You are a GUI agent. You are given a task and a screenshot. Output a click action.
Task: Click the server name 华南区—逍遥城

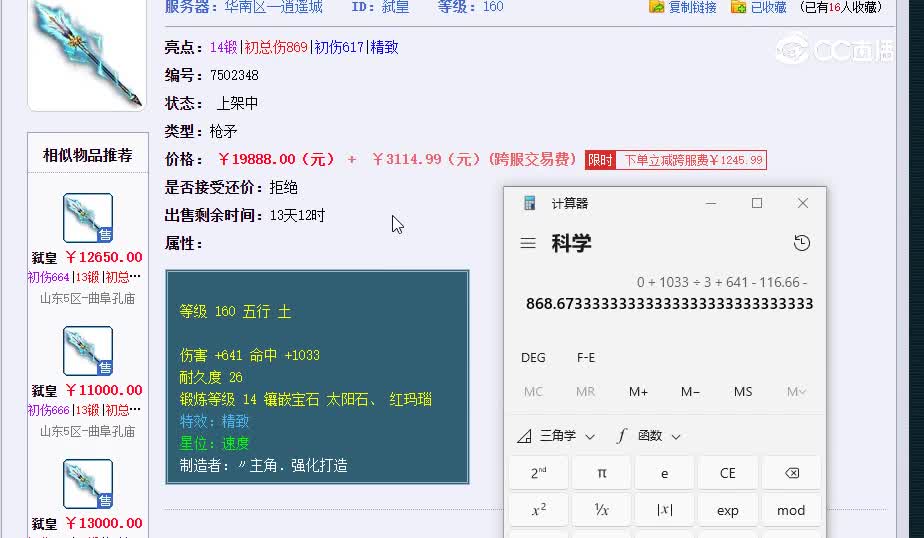click(273, 7)
